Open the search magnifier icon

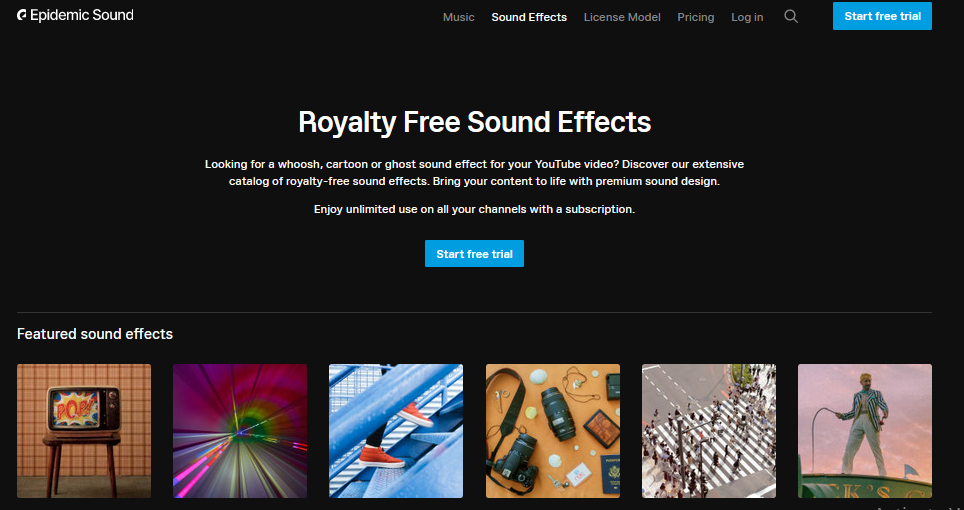click(791, 17)
